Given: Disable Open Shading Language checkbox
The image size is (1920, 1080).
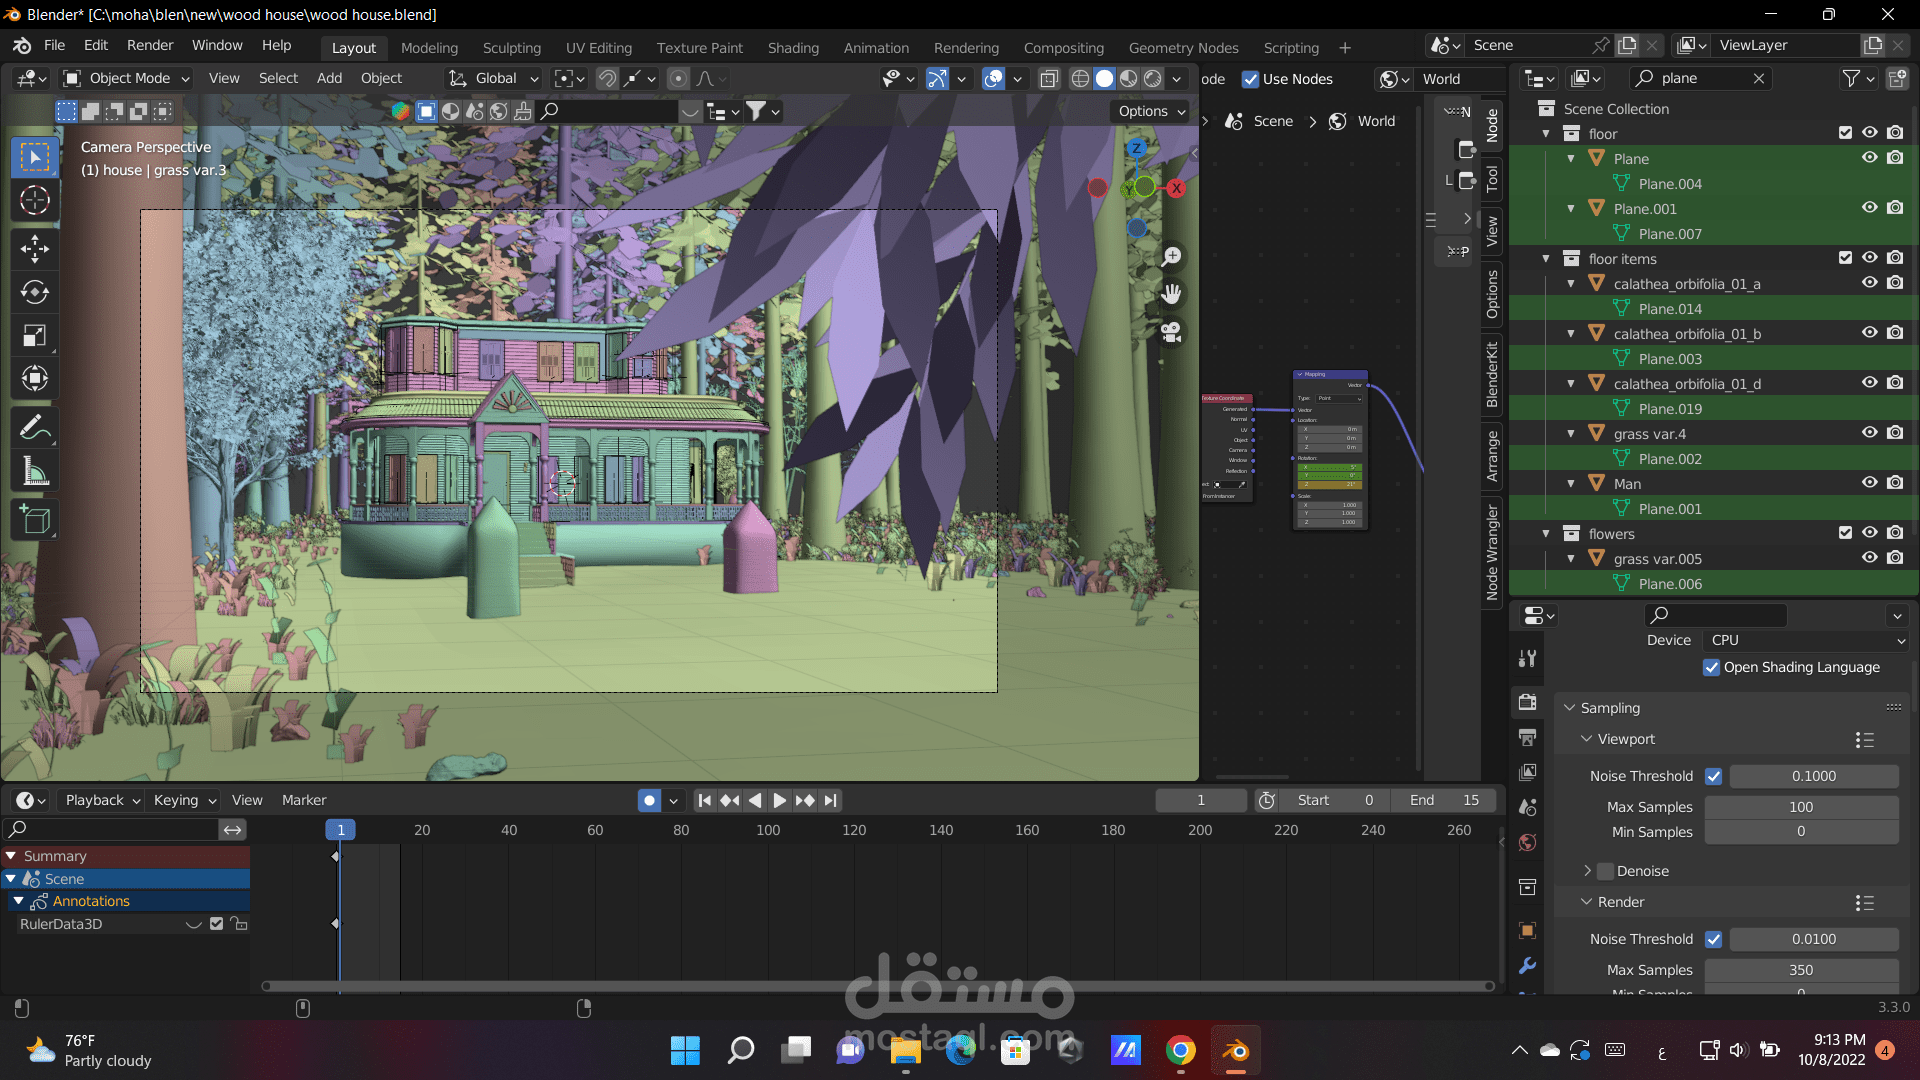Looking at the screenshot, I should tap(1711, 667).
